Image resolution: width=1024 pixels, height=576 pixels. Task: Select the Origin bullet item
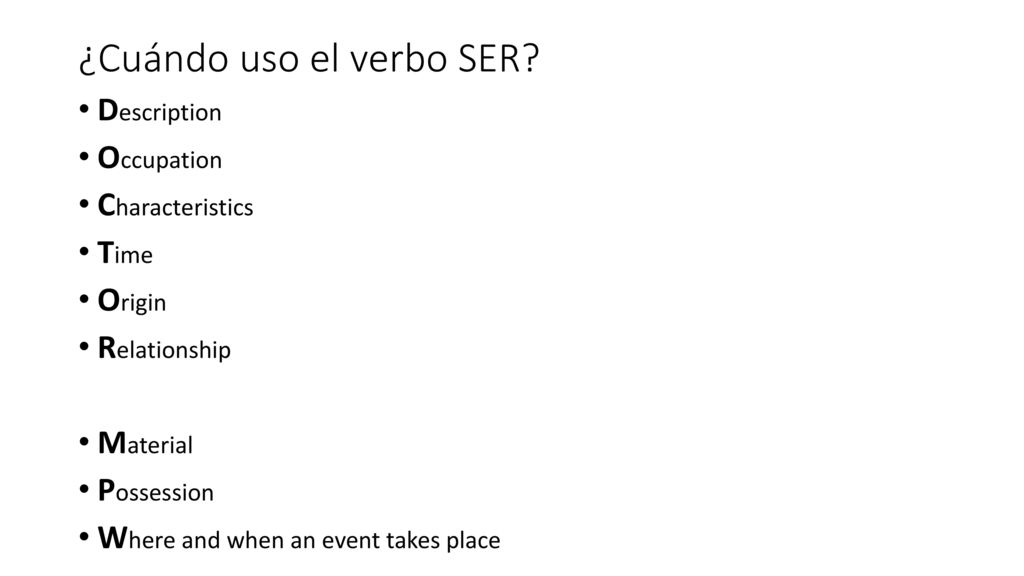(x=132, y=302)
